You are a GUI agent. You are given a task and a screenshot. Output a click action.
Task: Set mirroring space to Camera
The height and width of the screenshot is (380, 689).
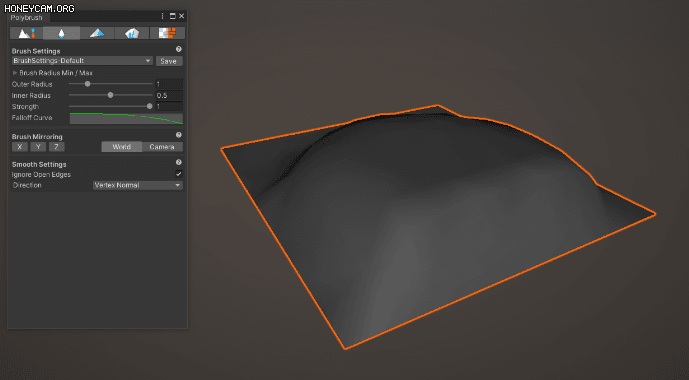[162, 147]
